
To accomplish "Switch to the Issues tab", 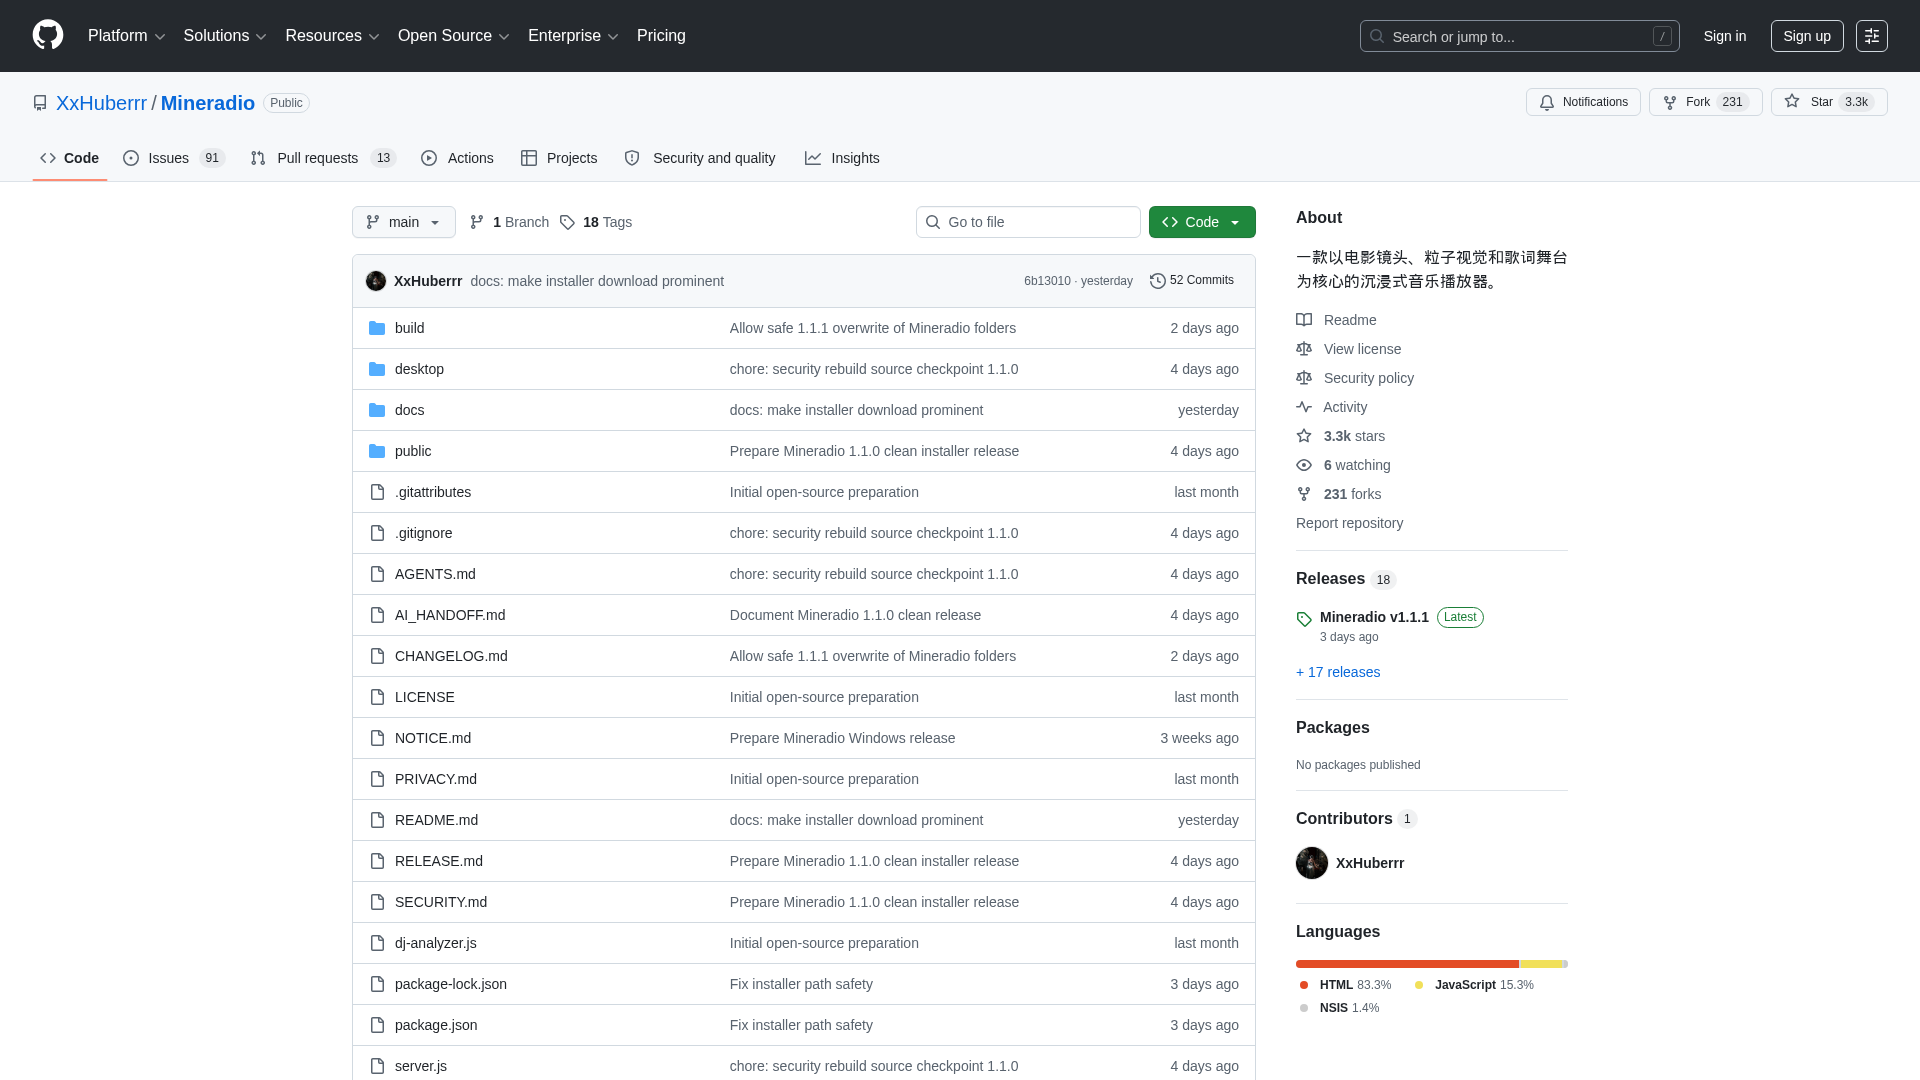I will click(174, 158).
